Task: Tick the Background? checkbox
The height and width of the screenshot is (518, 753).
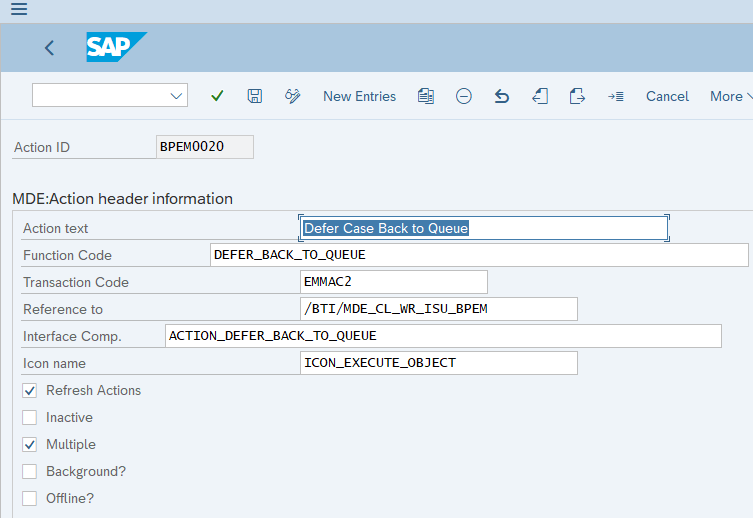Action: (x=30, y=471)
